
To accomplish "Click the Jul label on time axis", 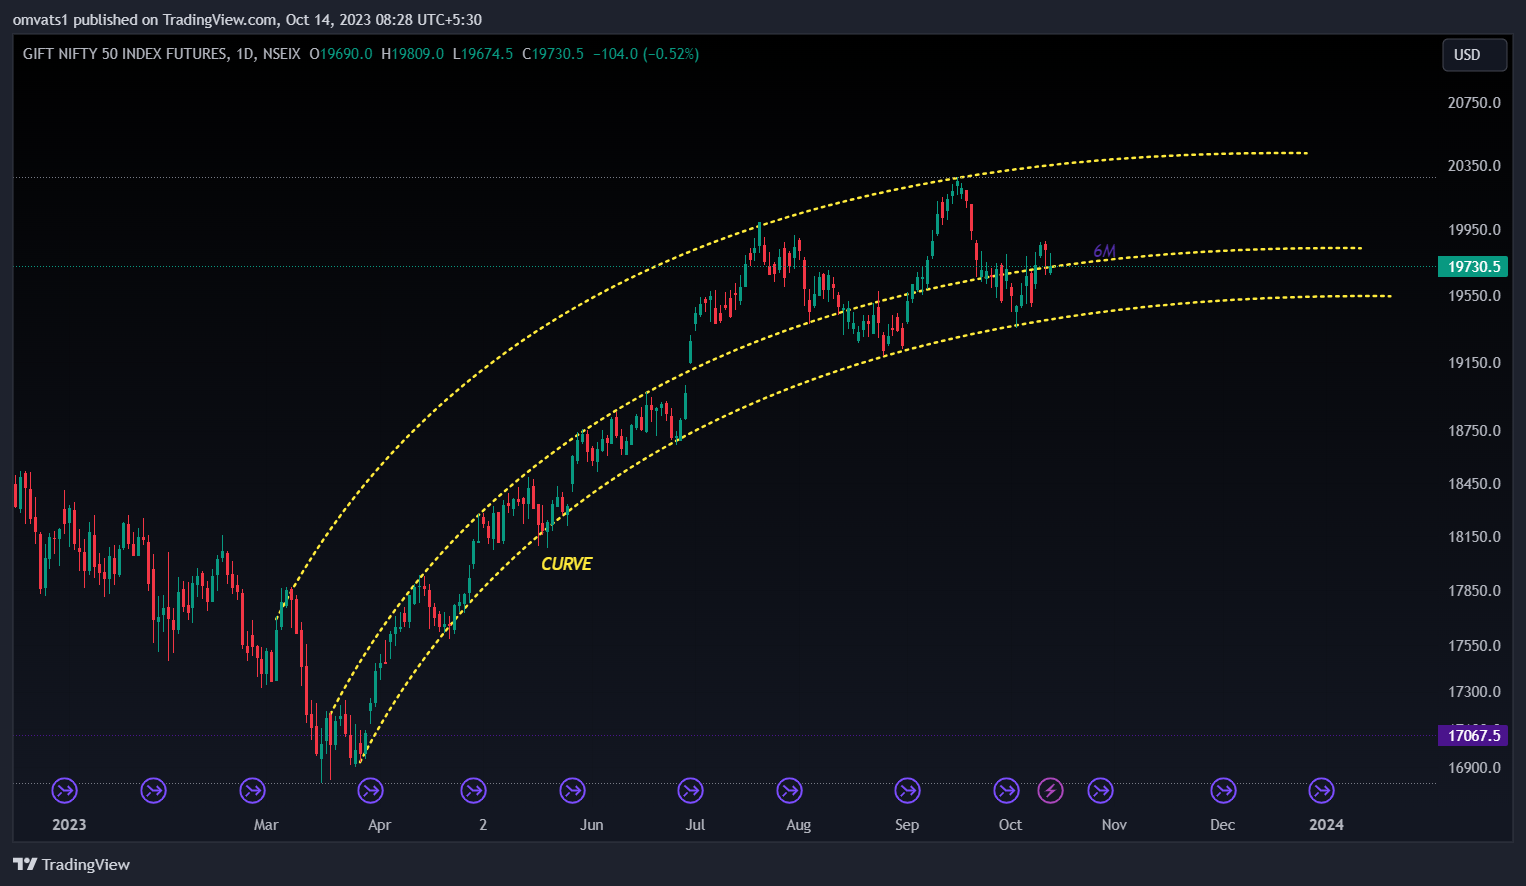I will 695,825.
